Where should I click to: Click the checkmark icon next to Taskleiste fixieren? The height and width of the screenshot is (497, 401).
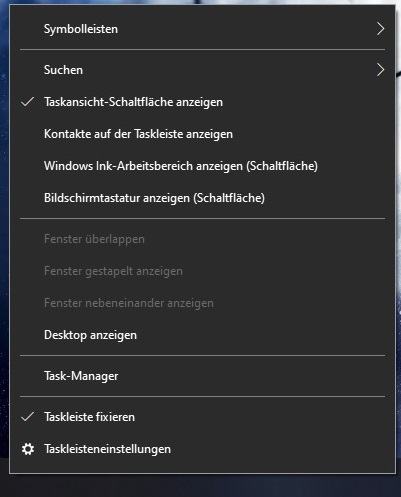(27, 417)
